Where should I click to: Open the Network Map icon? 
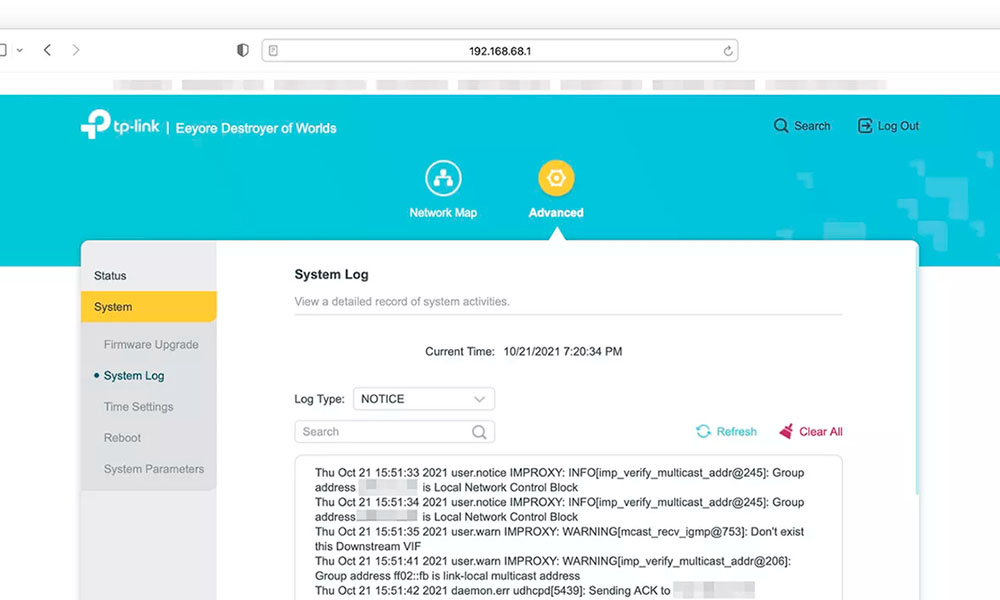point(443,179)
